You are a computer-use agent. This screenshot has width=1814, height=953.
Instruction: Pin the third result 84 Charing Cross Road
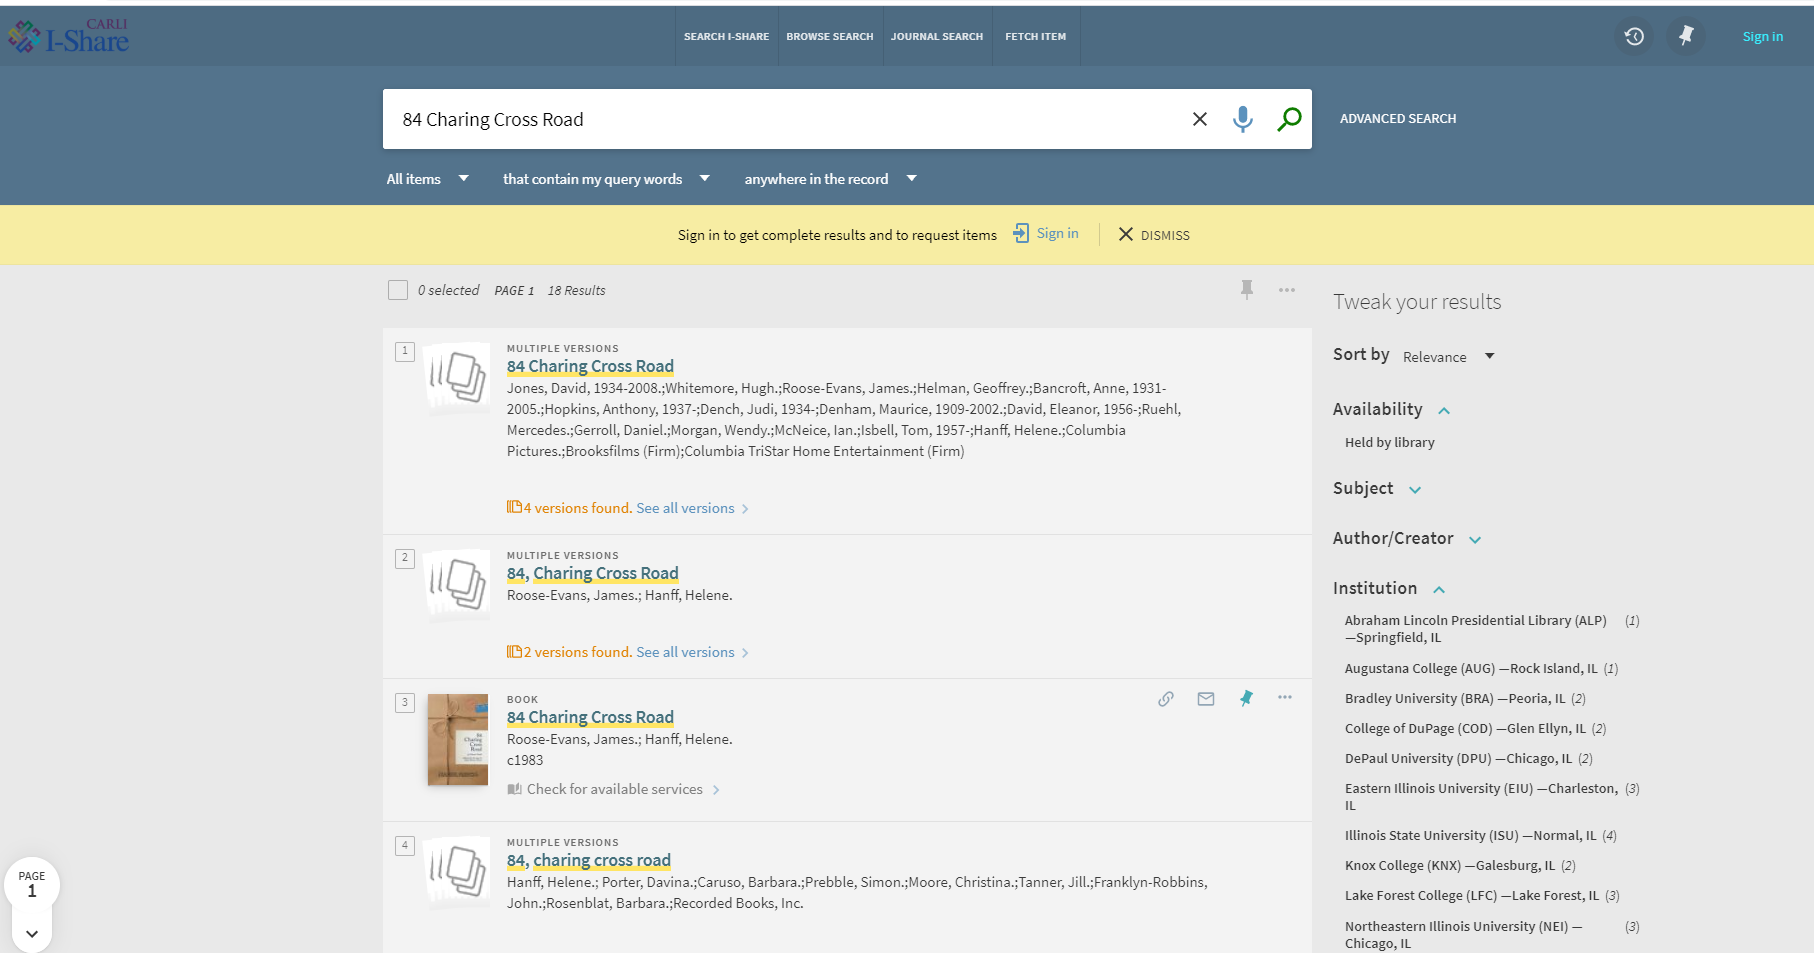pos(1246,699)
